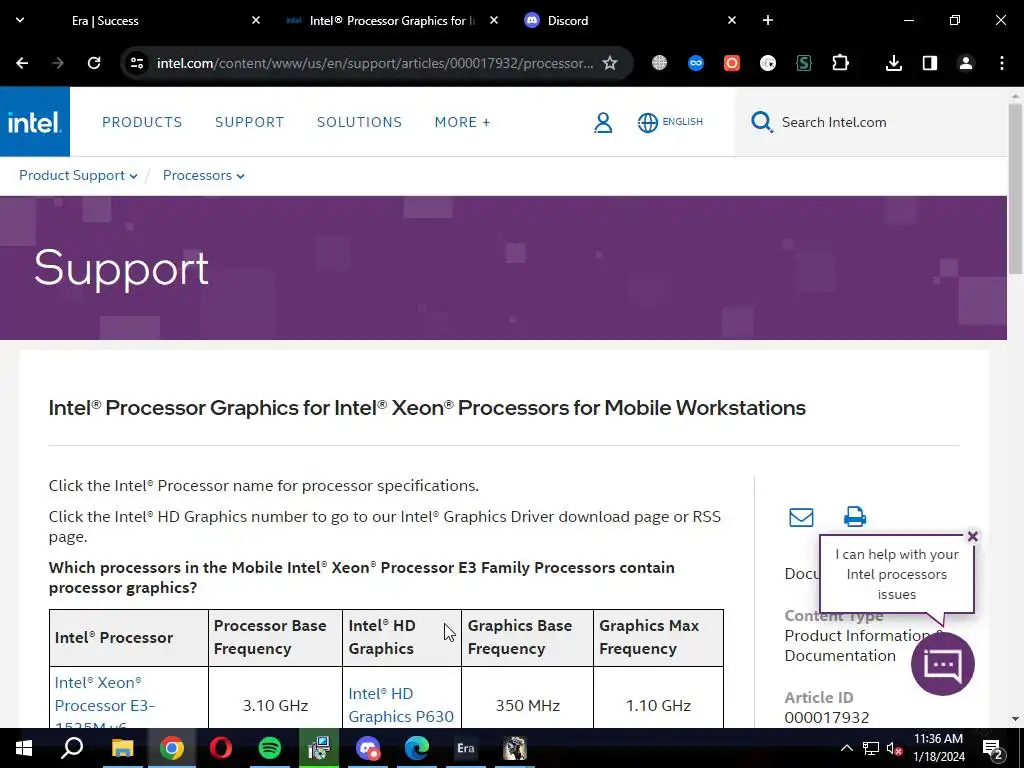
Task: Open Windows notification center
Action: pyautogui.click(x=993, y=749)
